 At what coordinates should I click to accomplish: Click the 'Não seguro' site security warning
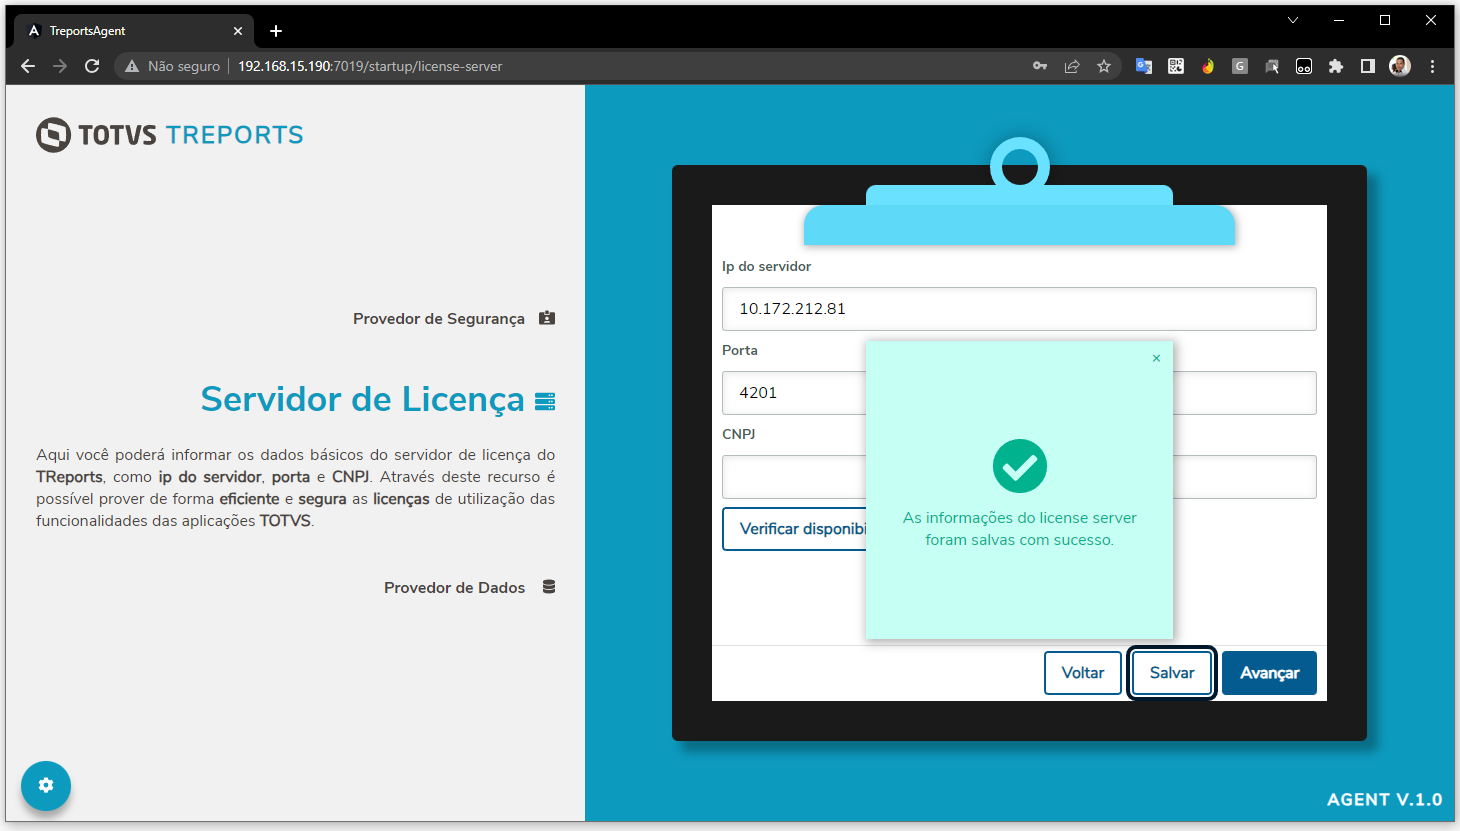coord(172,66)
